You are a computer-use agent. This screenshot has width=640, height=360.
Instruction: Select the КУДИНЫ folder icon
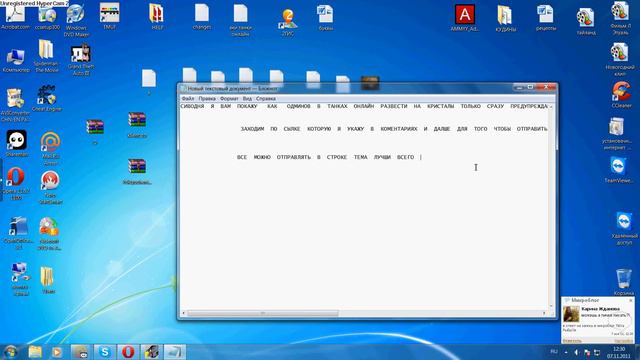point(505,18)
